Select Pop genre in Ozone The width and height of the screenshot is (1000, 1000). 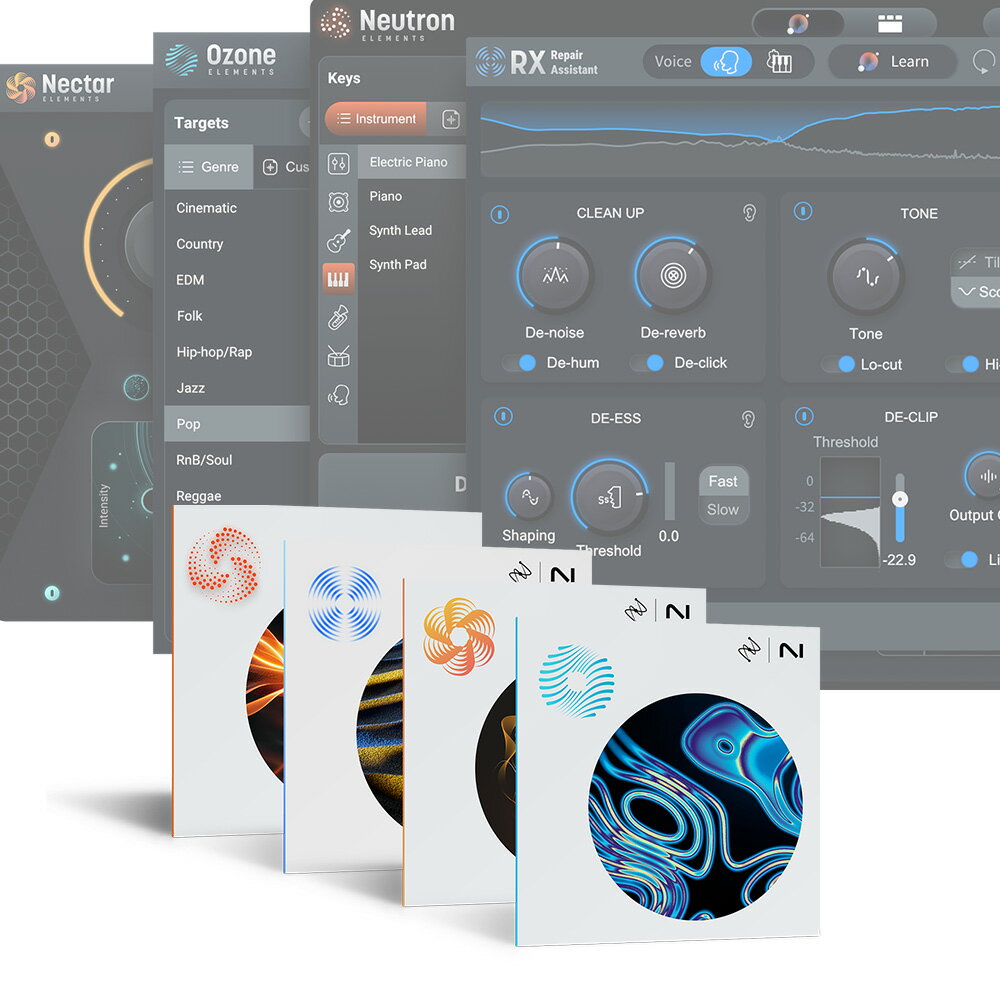(237, 424)
